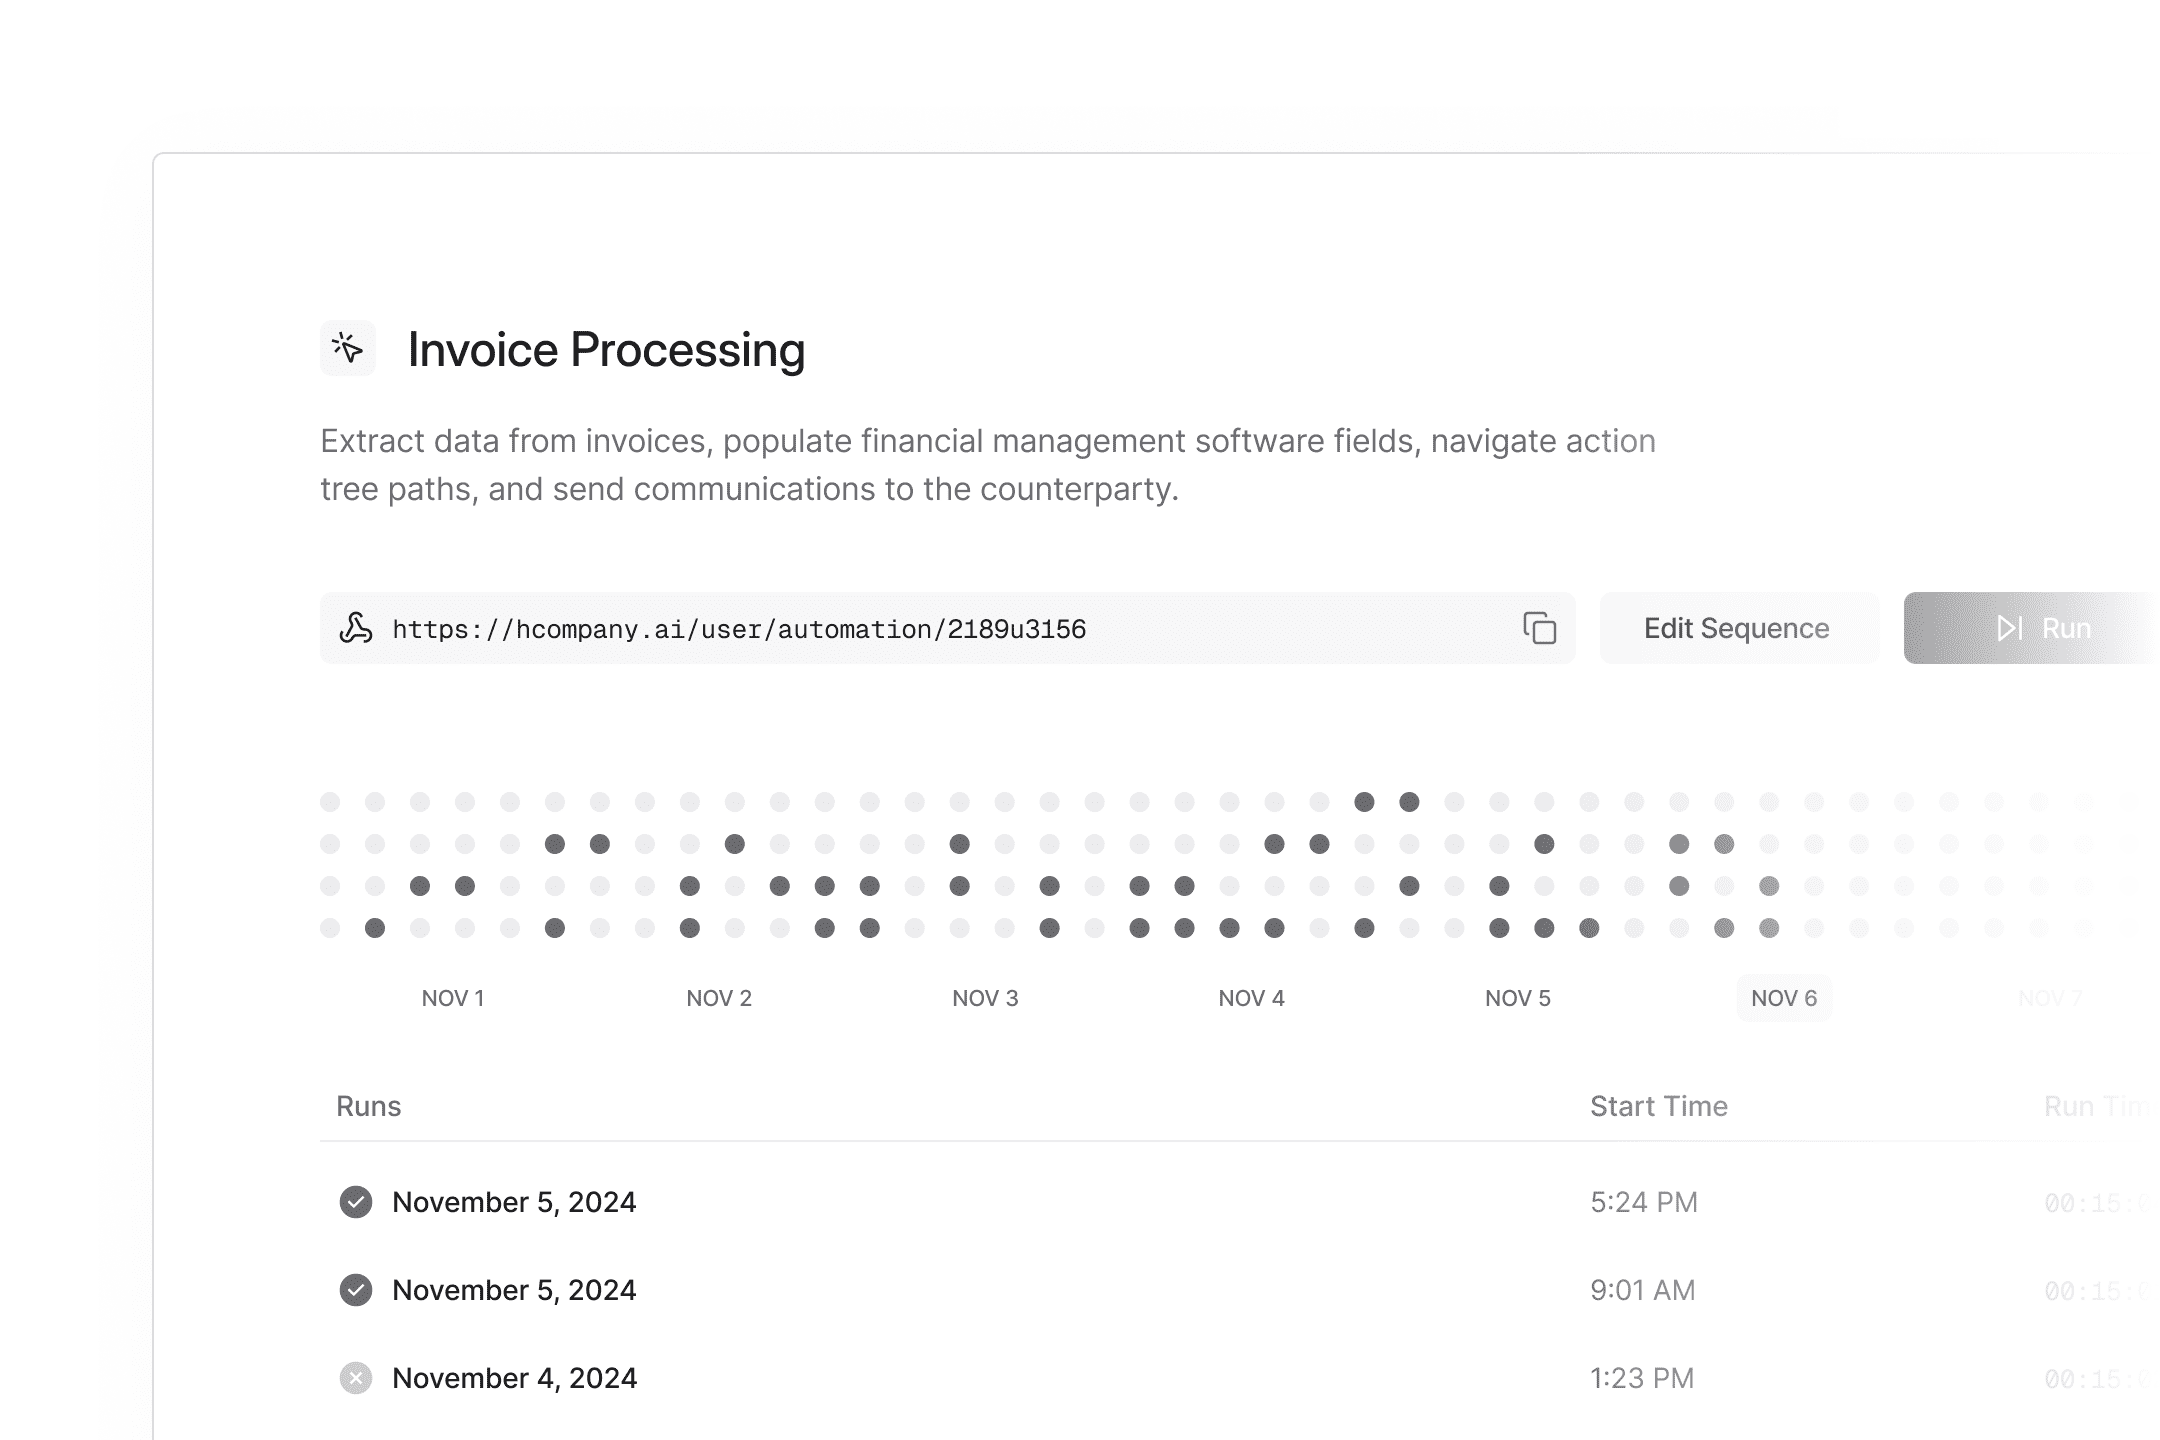This screenshot has height=1440, width=2160.
Task: Select the NOV 2 date label
Action: (x=719, y=998)
